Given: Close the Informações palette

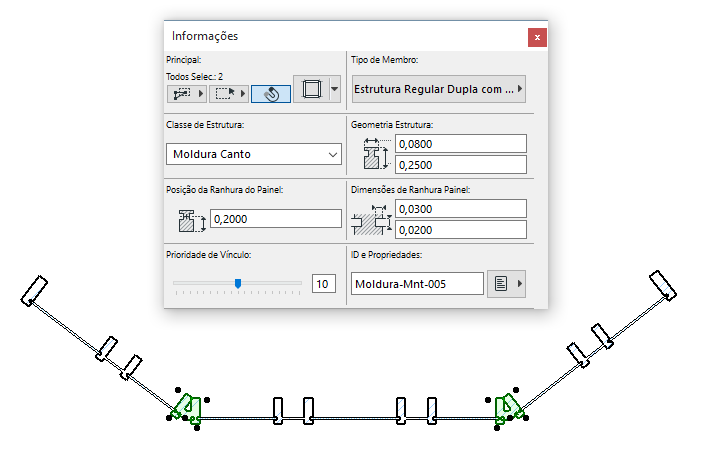Looking at the screenshot, I should 537,37.
